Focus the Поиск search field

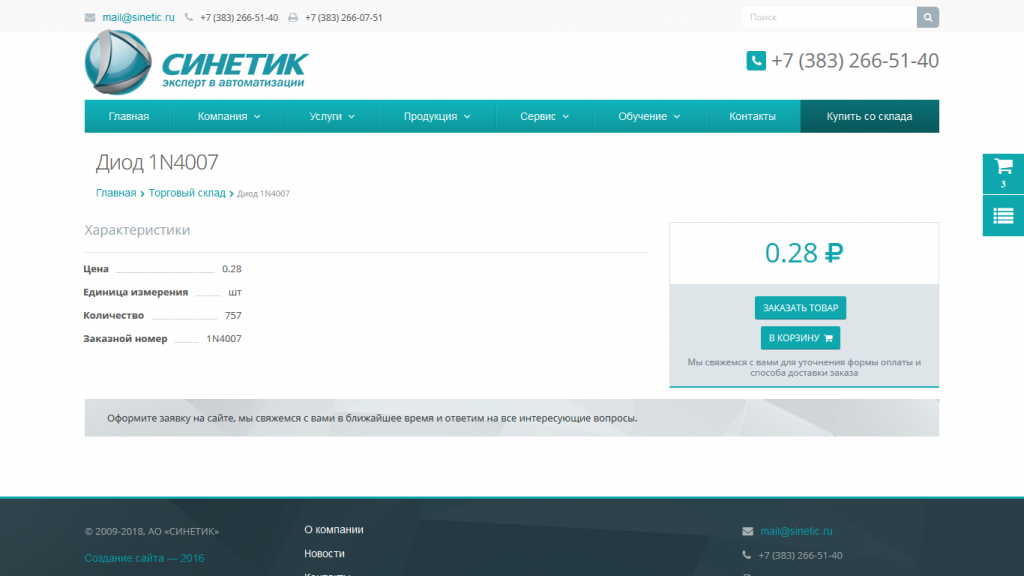[x=829, y=17]
